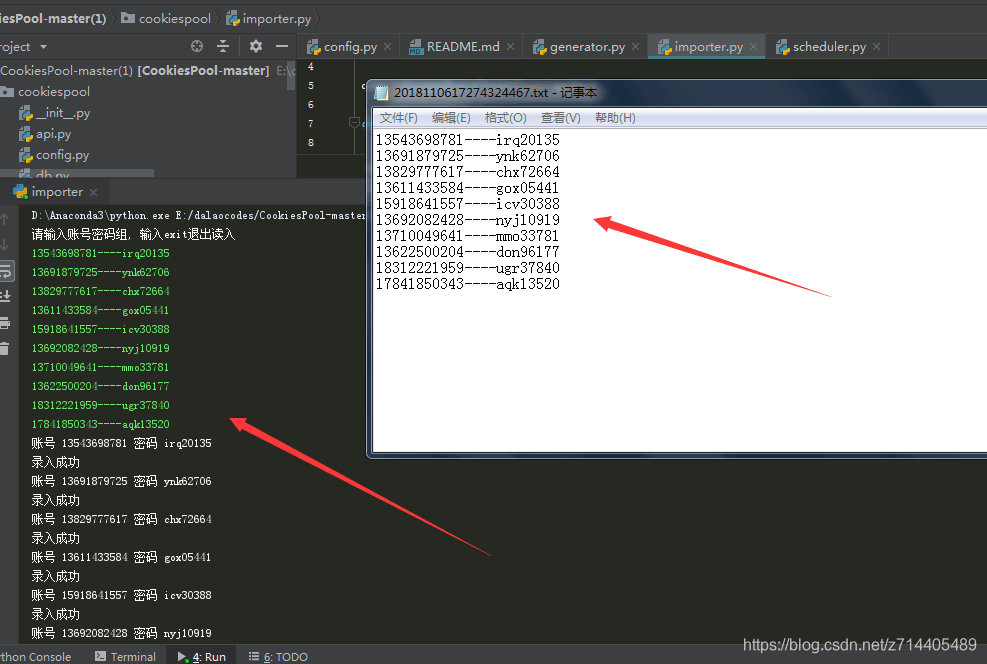Open the 4: Run tool window
Image resolution: width=987 pixels, height=664 pixels.
(201, 656)
